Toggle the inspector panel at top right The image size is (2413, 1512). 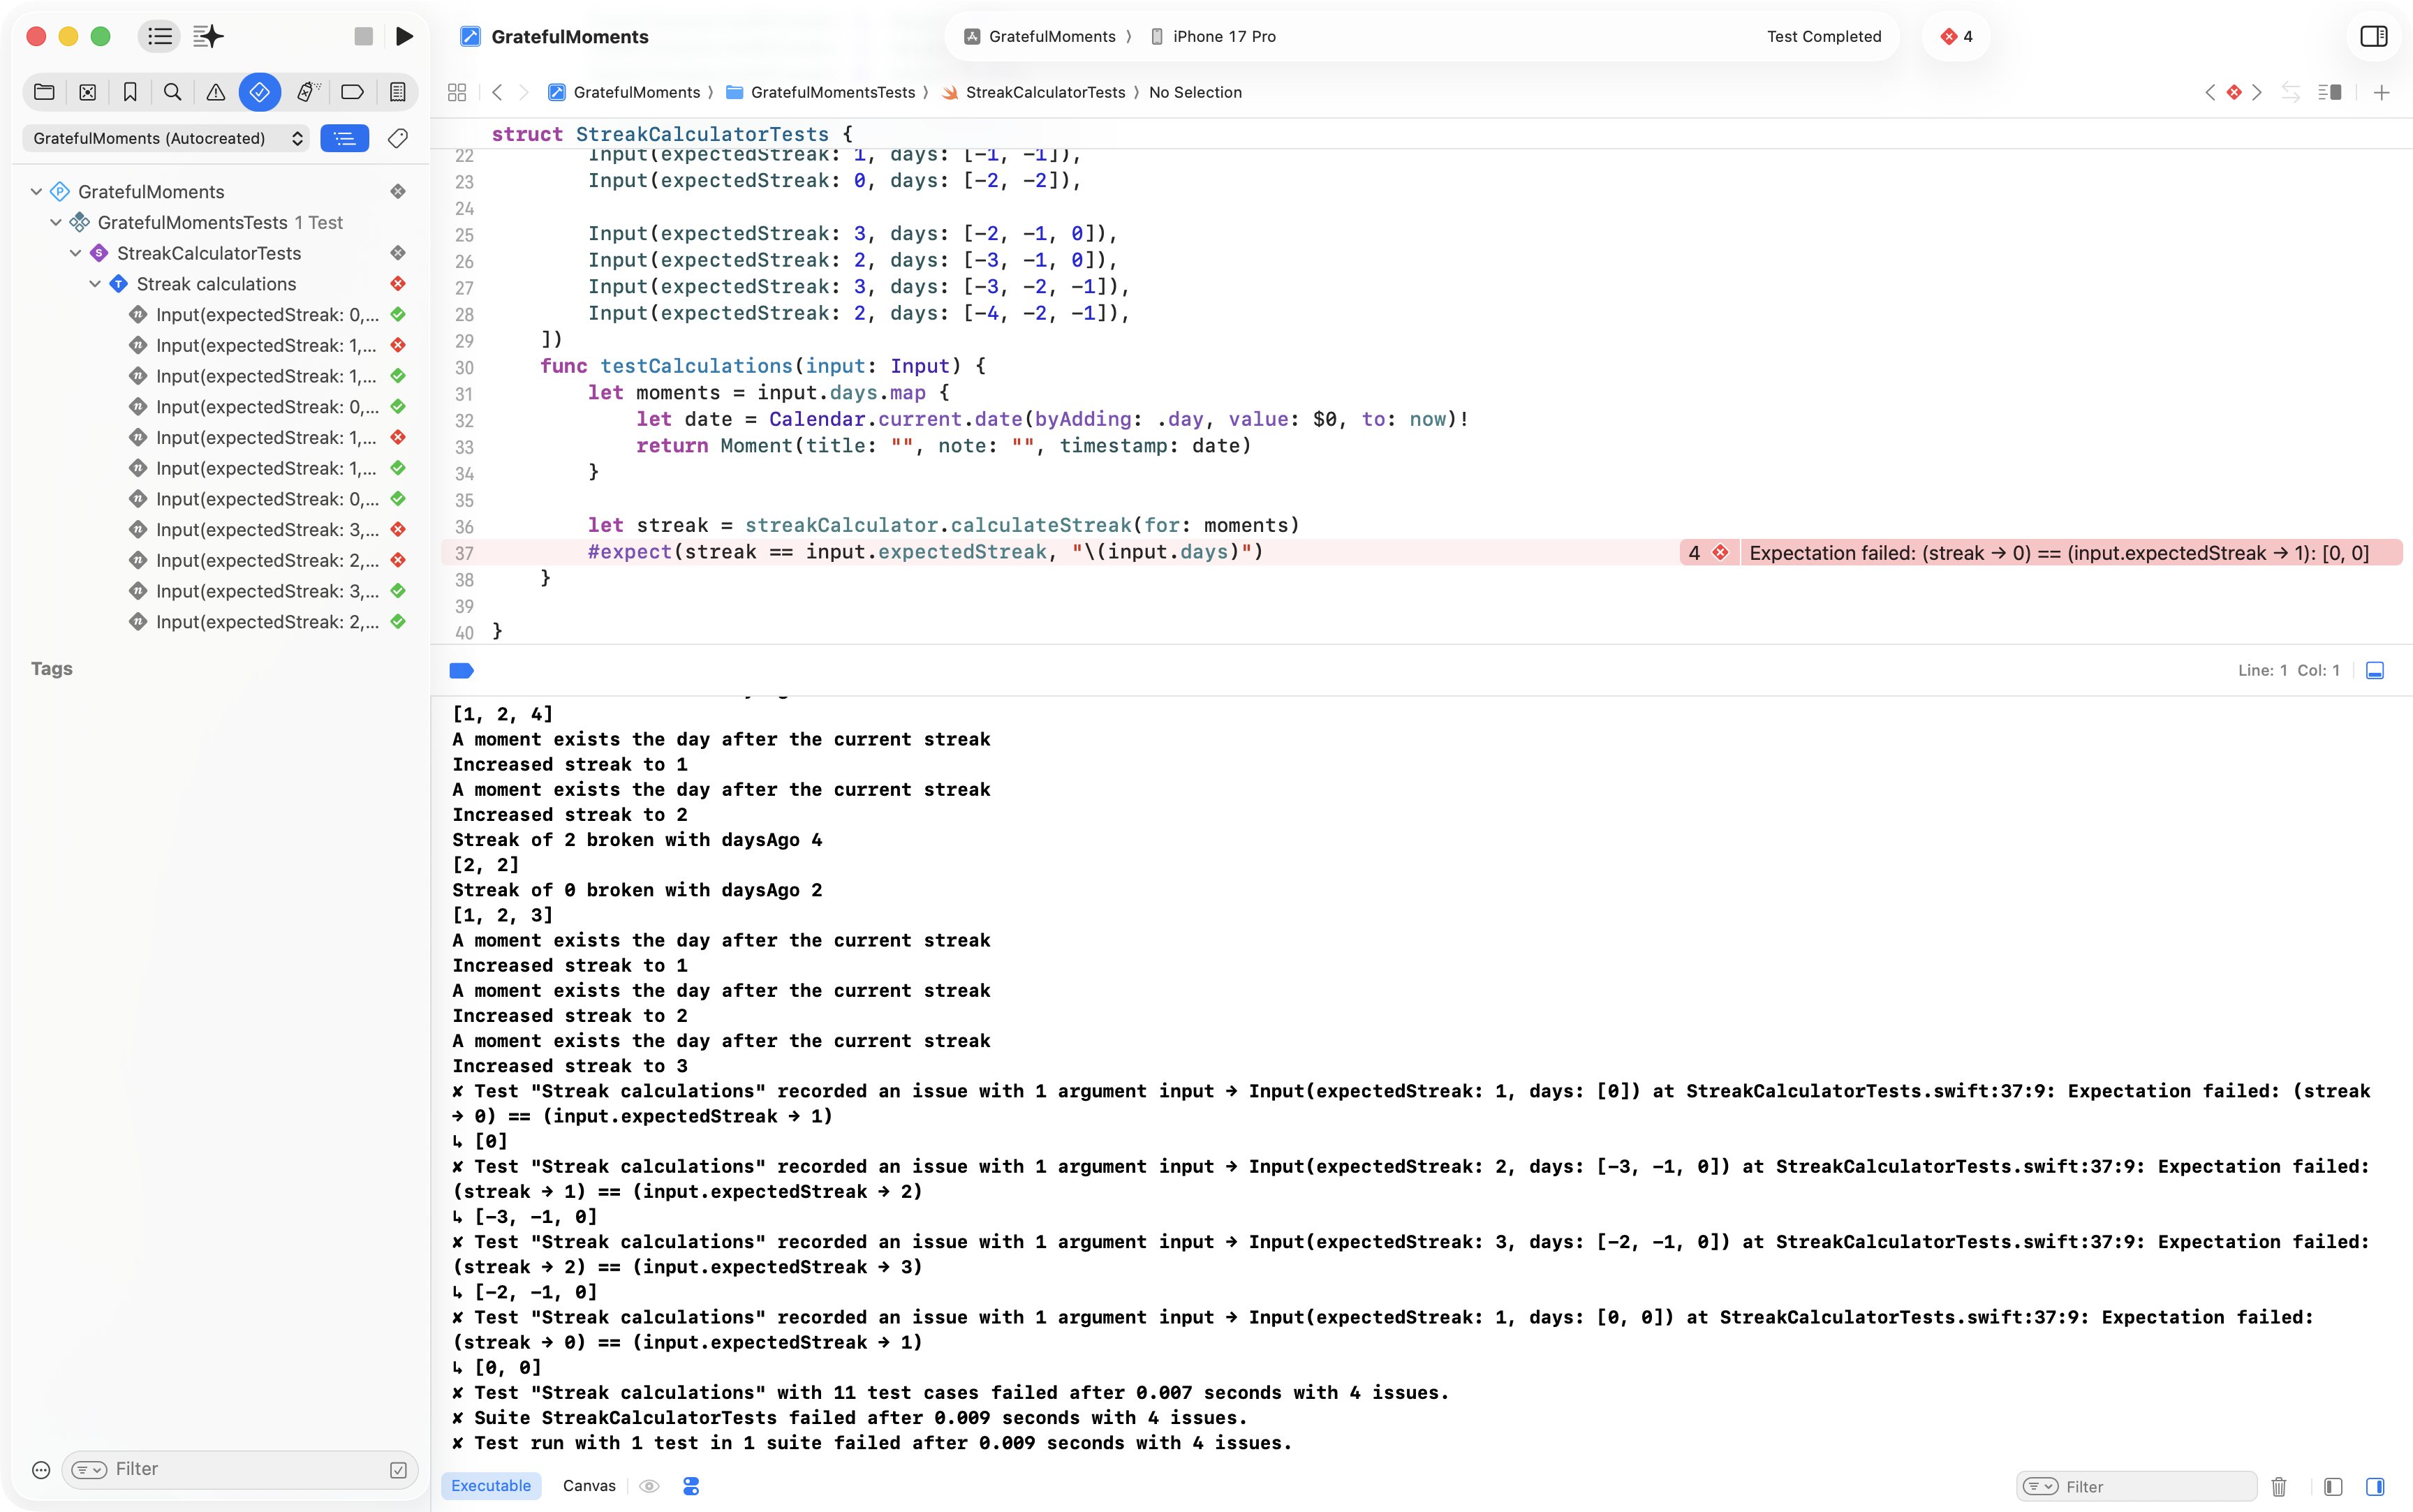(2374, 37)
